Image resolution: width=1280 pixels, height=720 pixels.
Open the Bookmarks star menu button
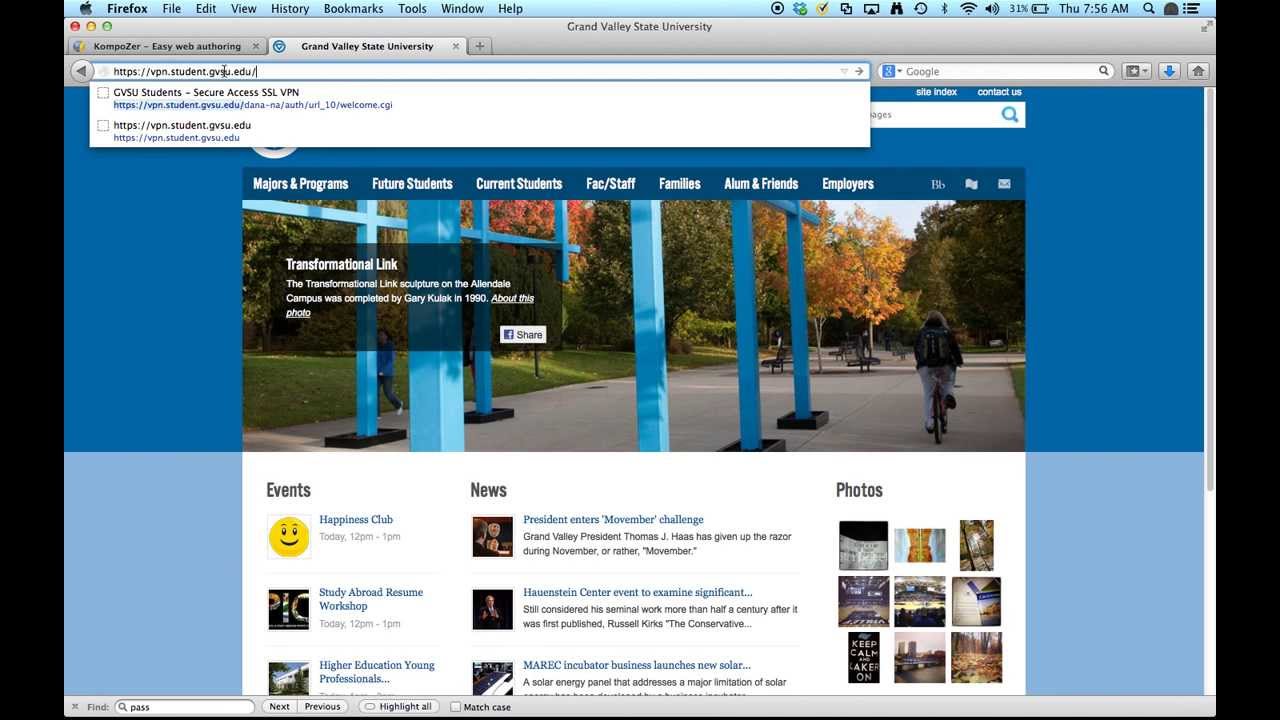[1137, 71]
